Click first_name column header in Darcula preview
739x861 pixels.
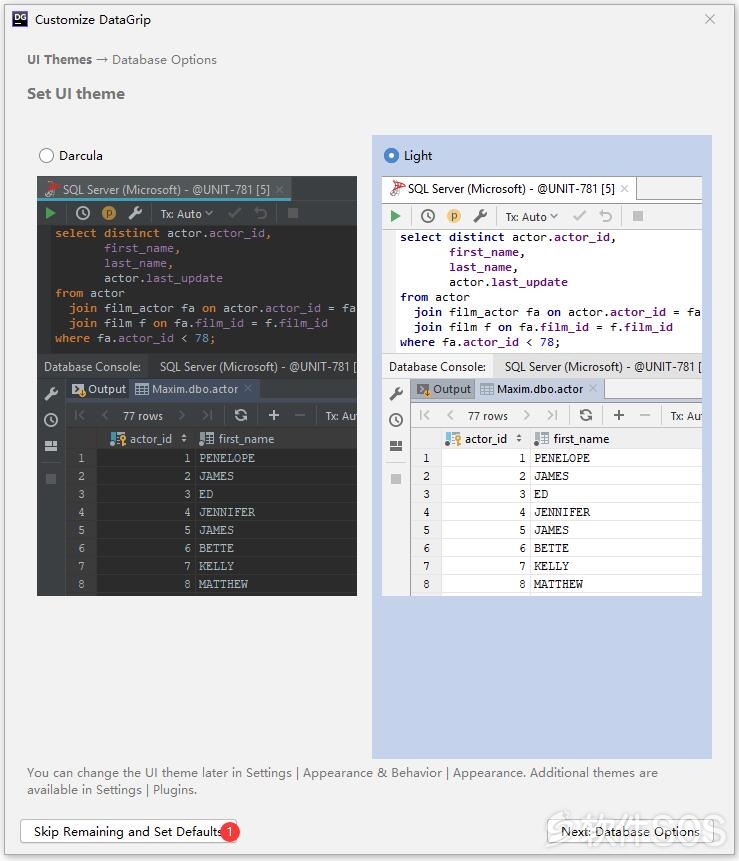[236, 439]
